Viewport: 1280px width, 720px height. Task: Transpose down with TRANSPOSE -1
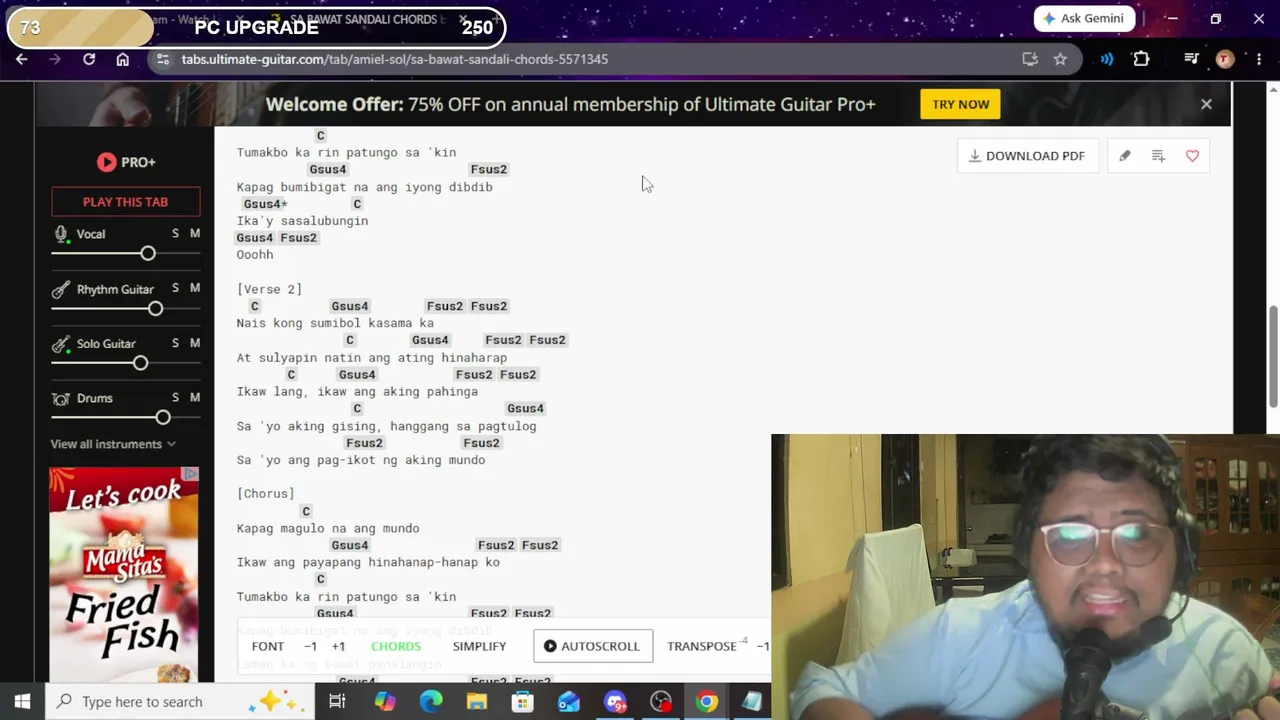click(x=763, y=646)
